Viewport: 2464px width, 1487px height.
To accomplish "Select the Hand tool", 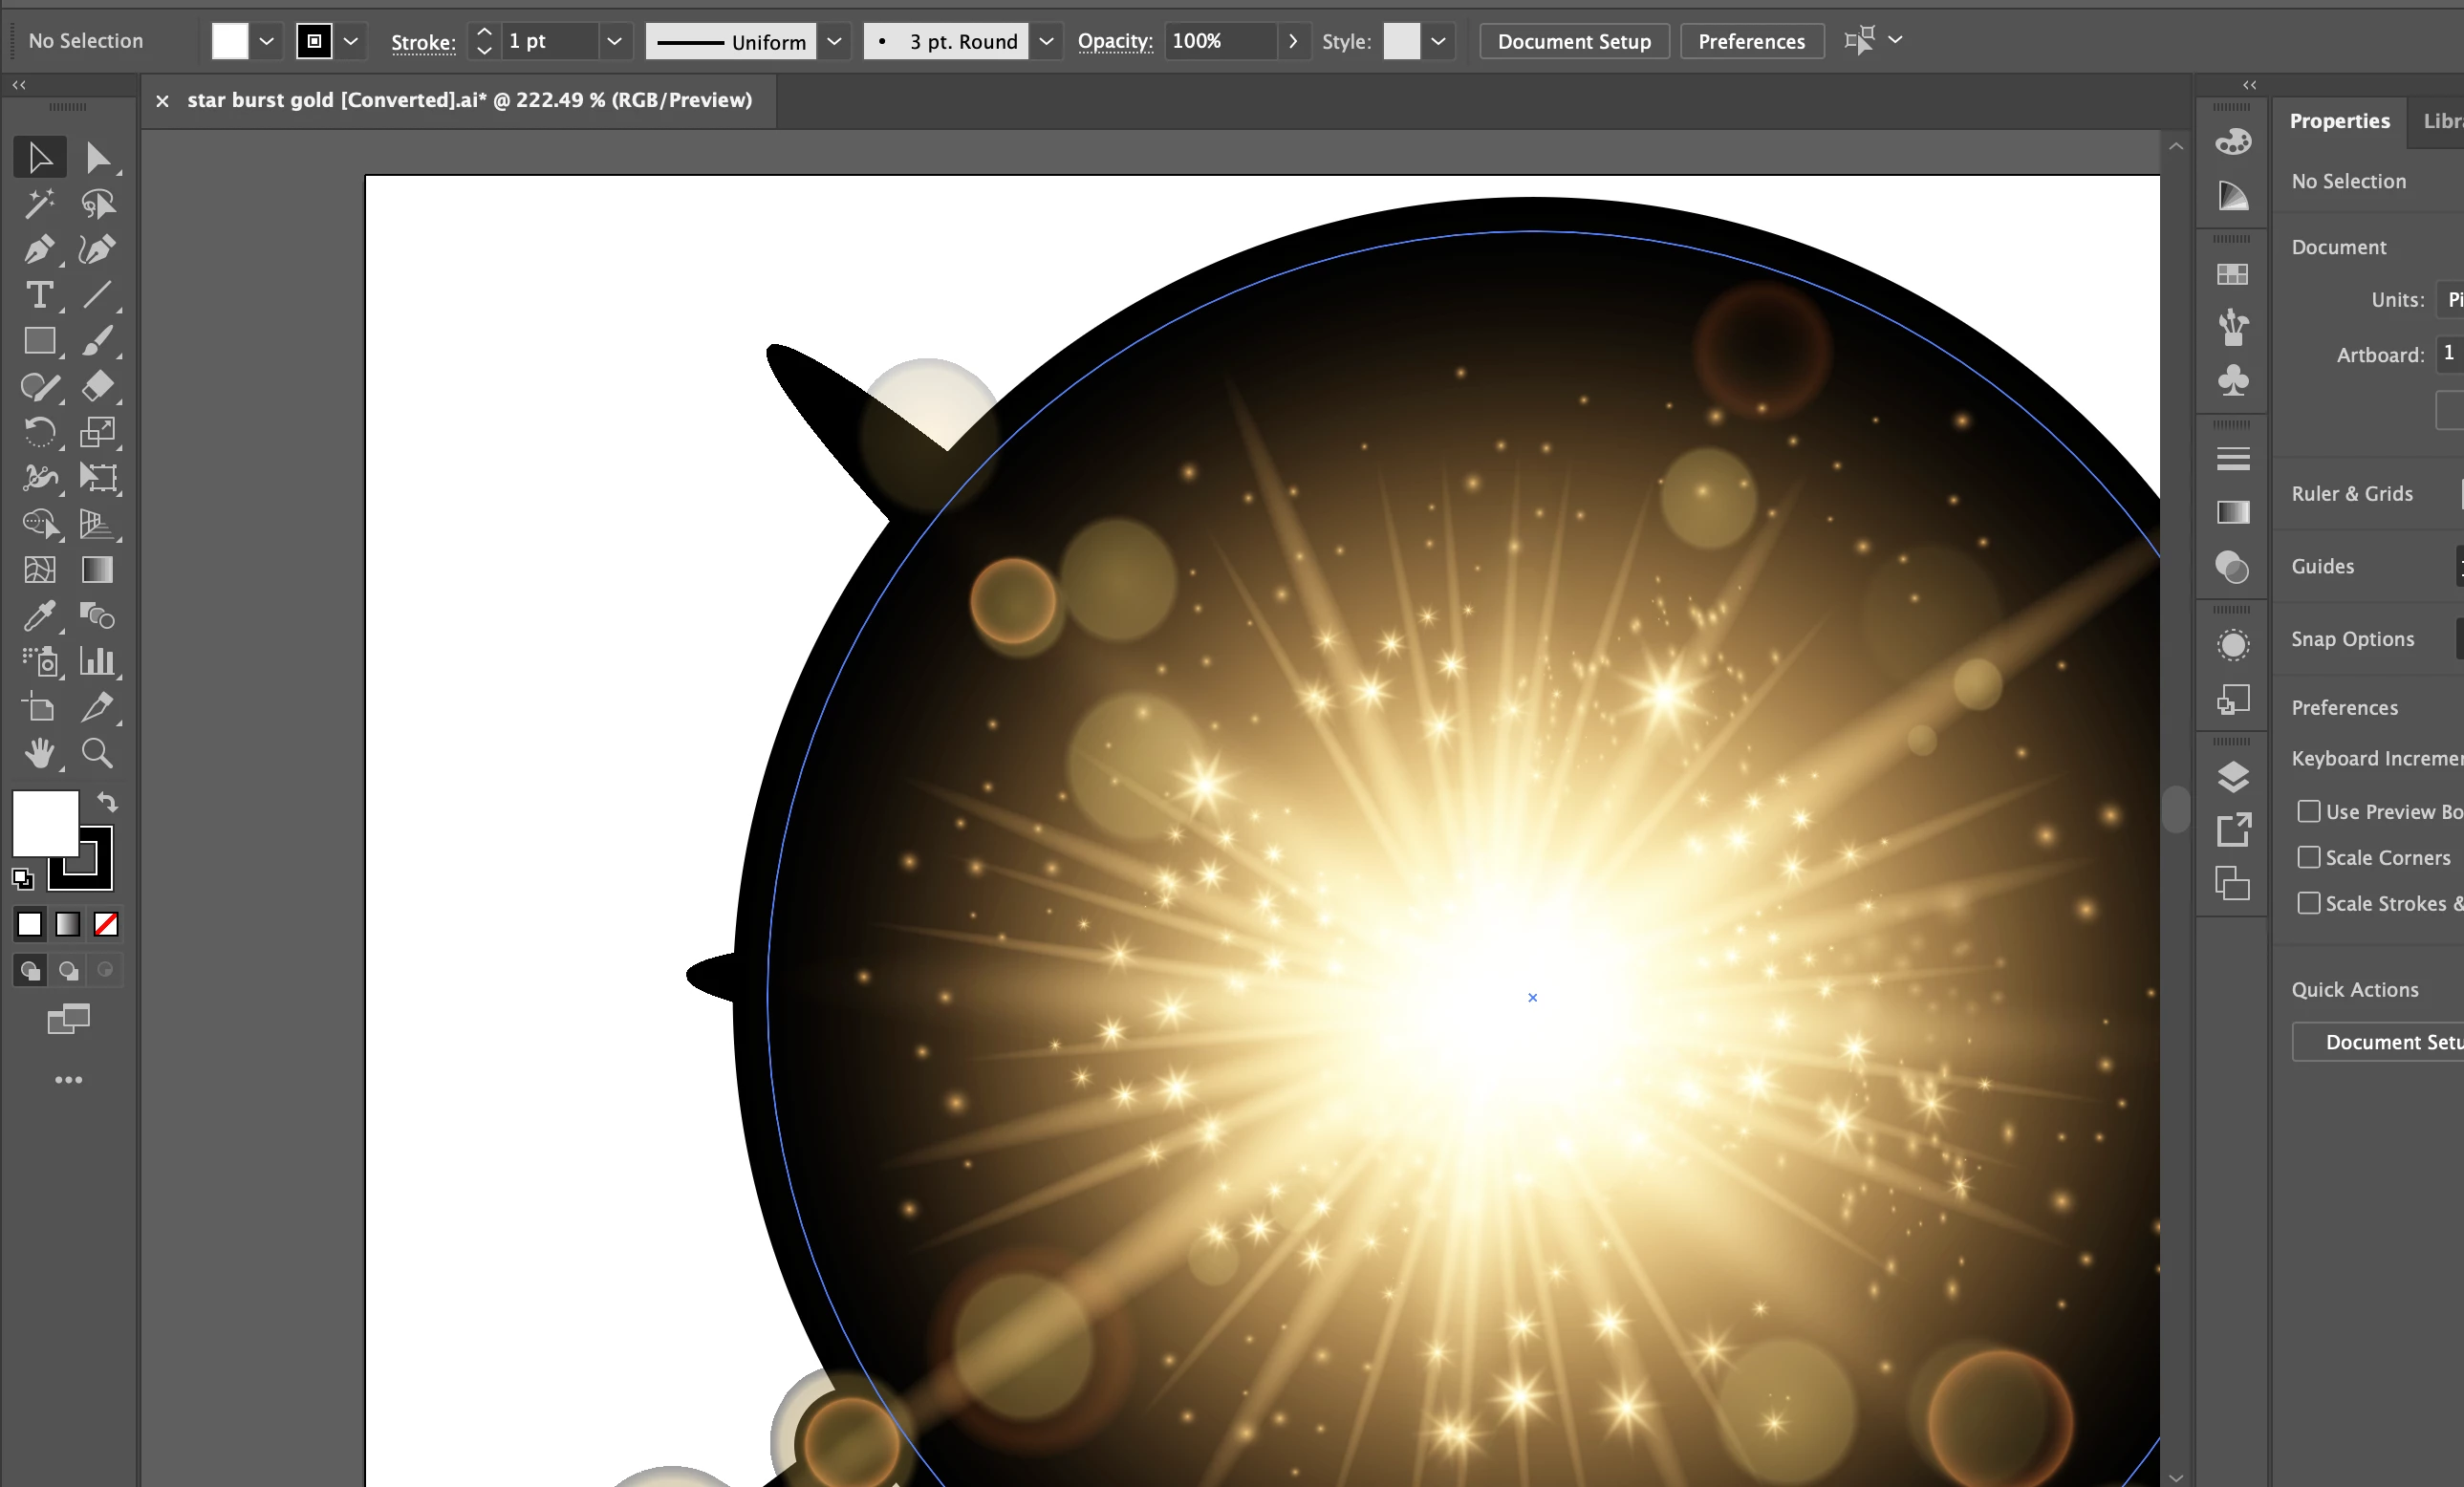I will click(39, 753).
